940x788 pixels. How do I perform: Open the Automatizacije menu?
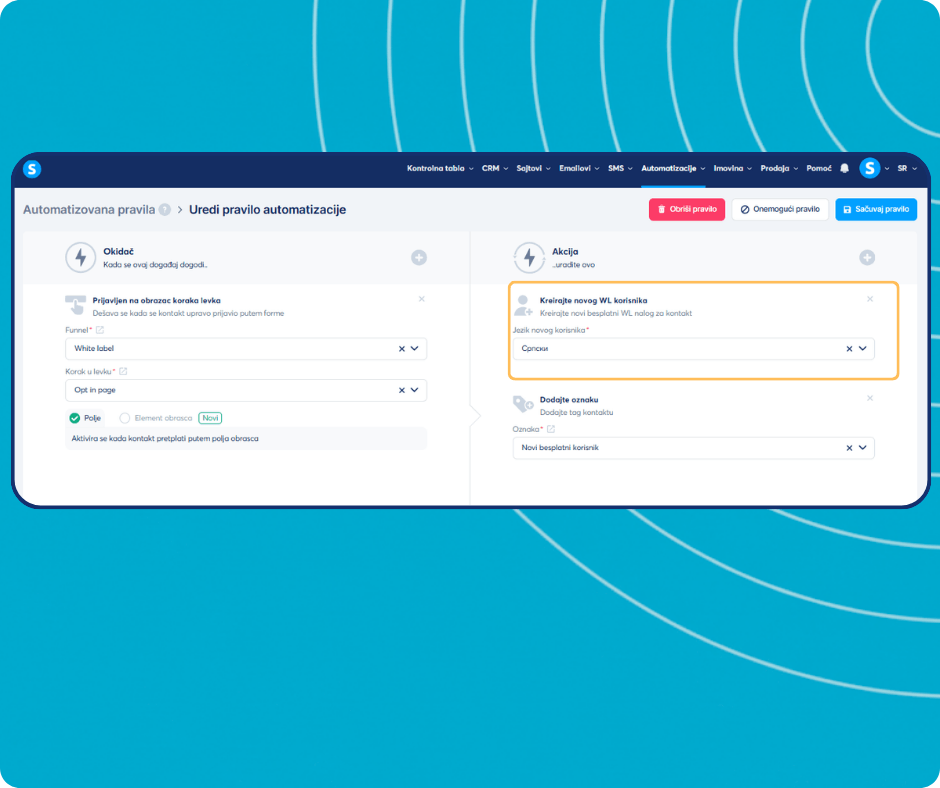(673, 169)
